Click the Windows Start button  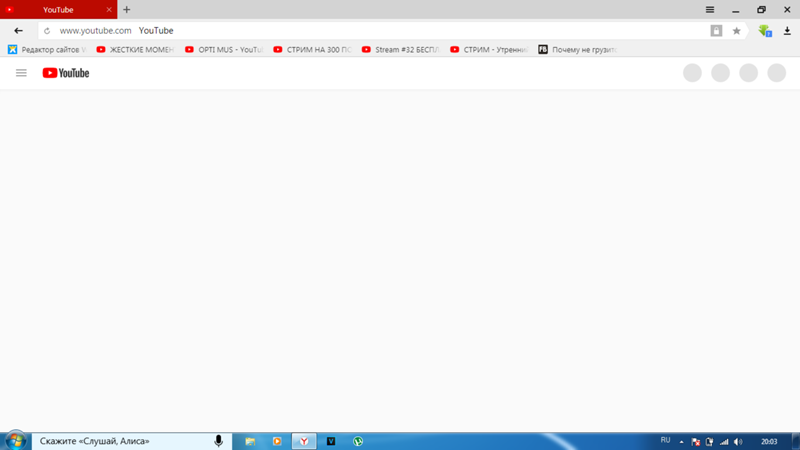coord(15,441)
